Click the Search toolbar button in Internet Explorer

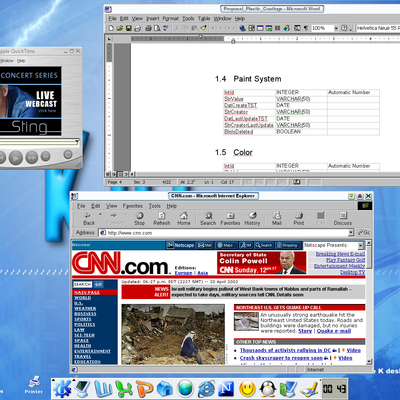[208, 219]
